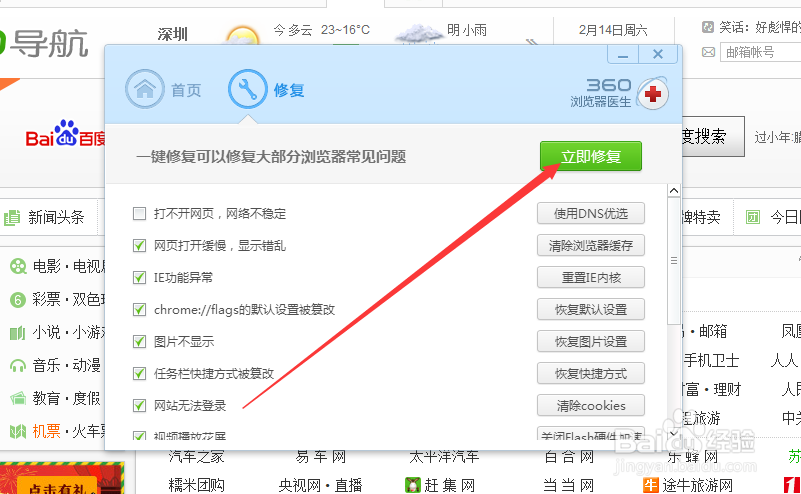This screenshot has width=801, height=494.
Task: Click 清除cookies button
Action: 591,406
